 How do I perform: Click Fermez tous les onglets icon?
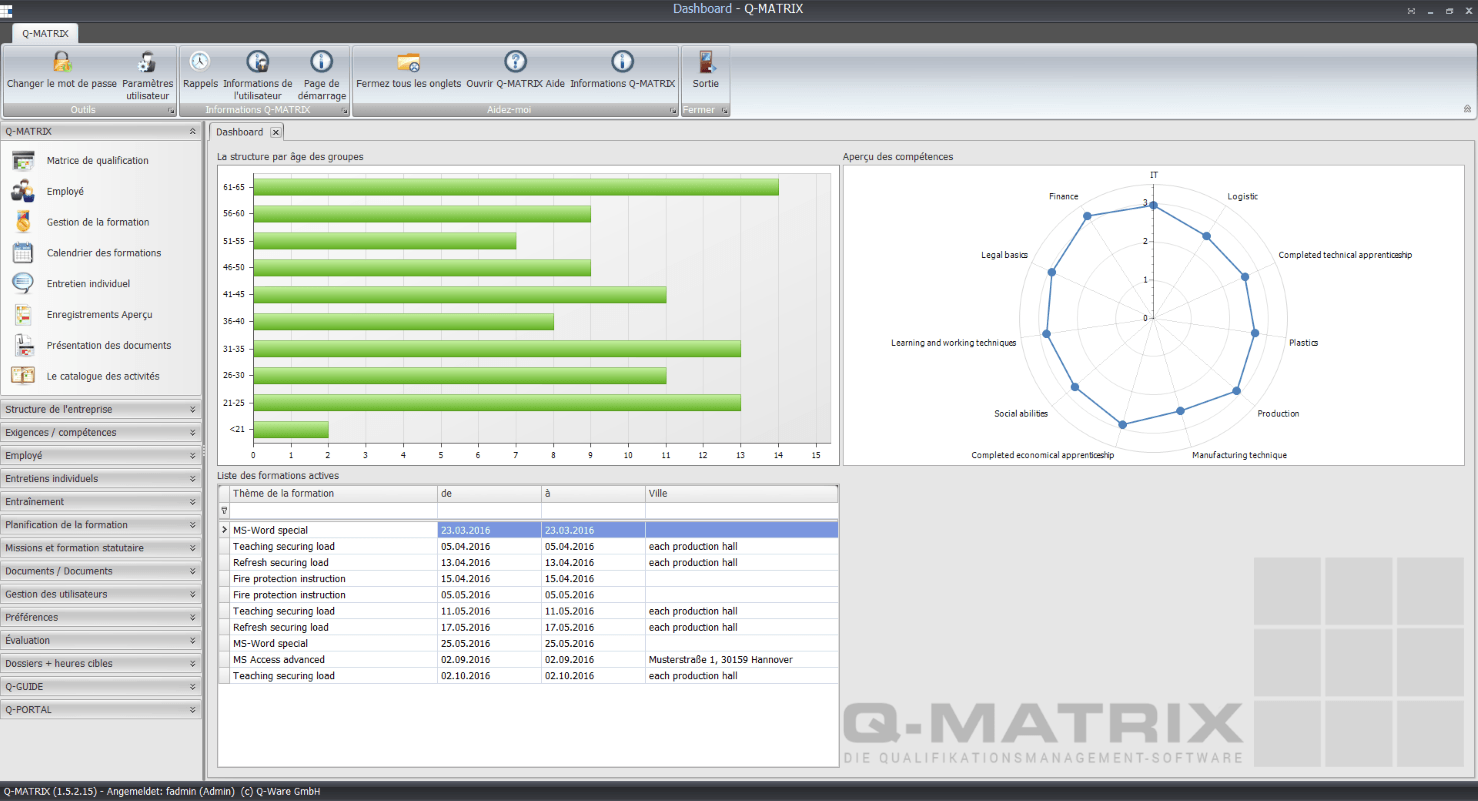408,62
